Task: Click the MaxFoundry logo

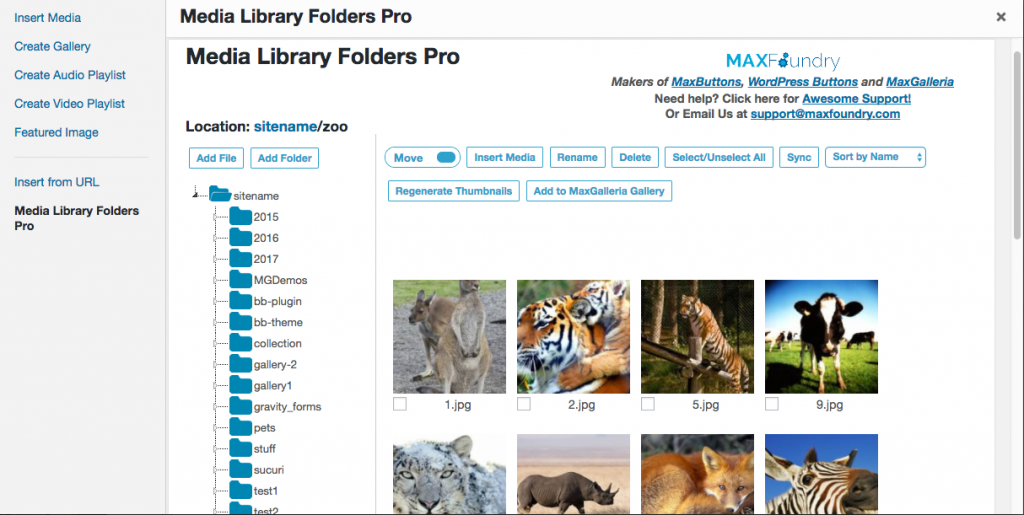Action: click(782, 61)
